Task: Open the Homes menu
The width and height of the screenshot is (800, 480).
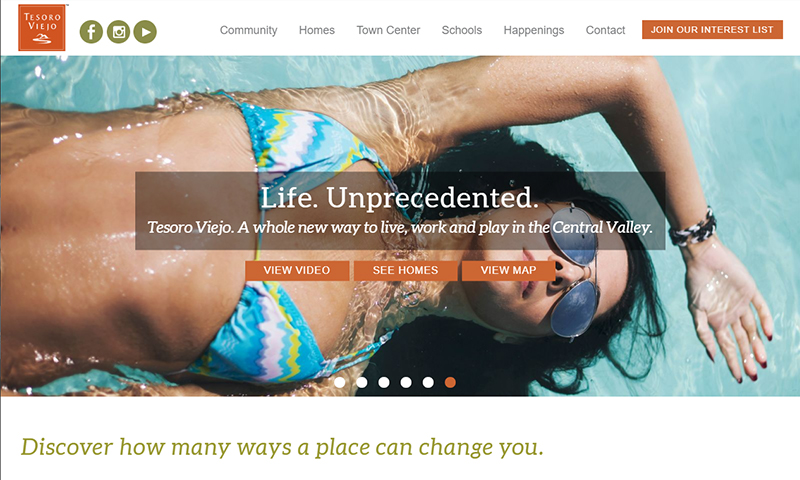Action: point(317,31)
